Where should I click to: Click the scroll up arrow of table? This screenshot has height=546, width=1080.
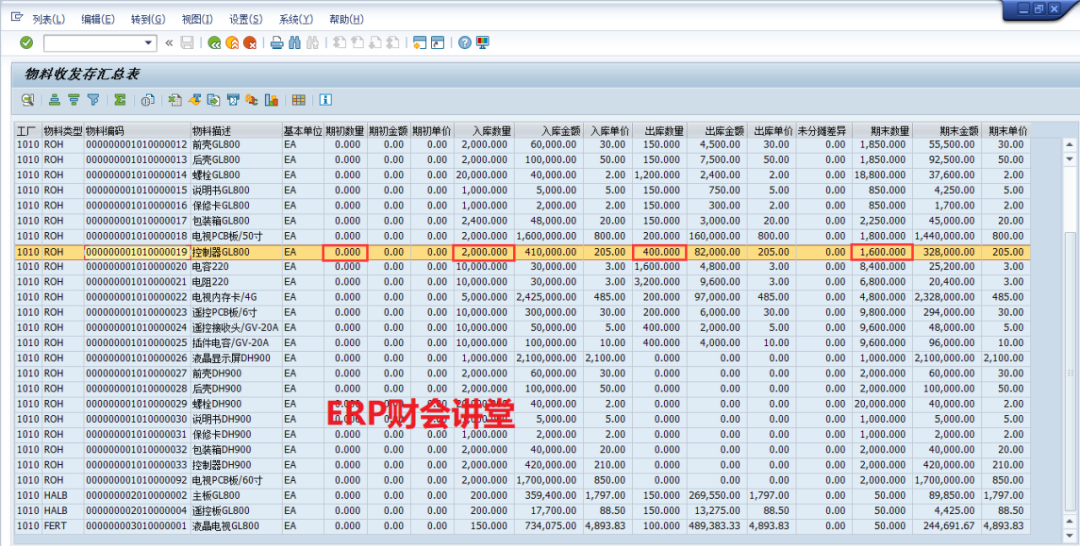coord(1069,144)
